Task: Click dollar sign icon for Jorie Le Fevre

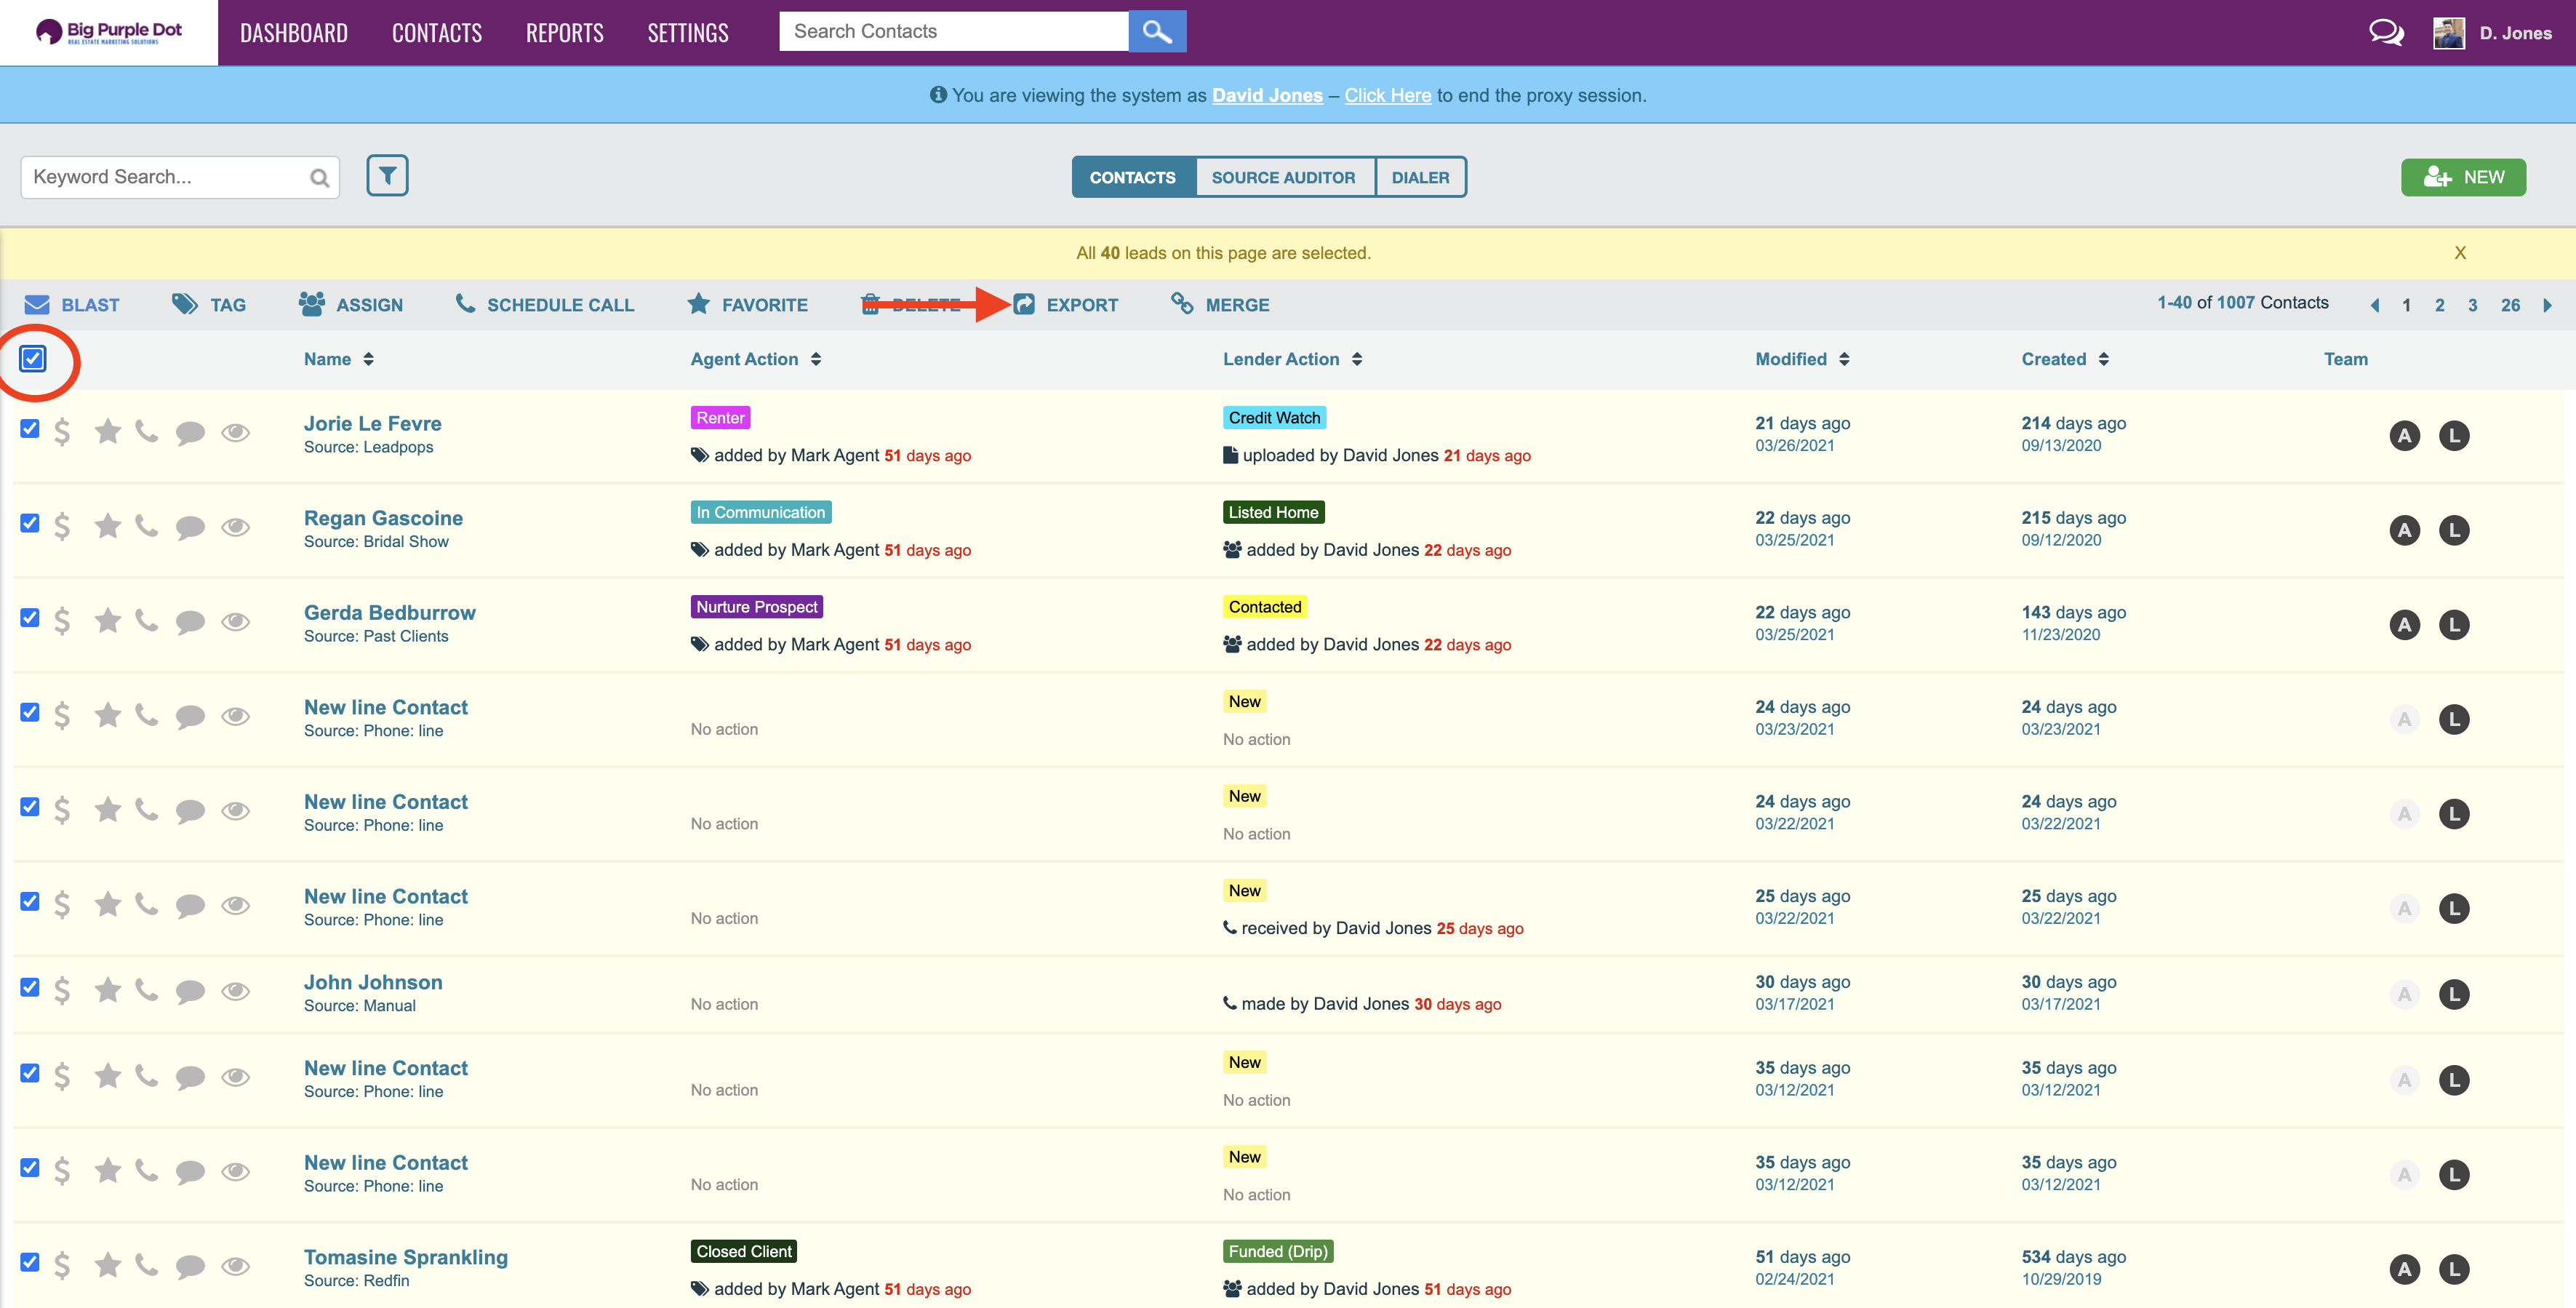Action: click(x=62, y=432)
